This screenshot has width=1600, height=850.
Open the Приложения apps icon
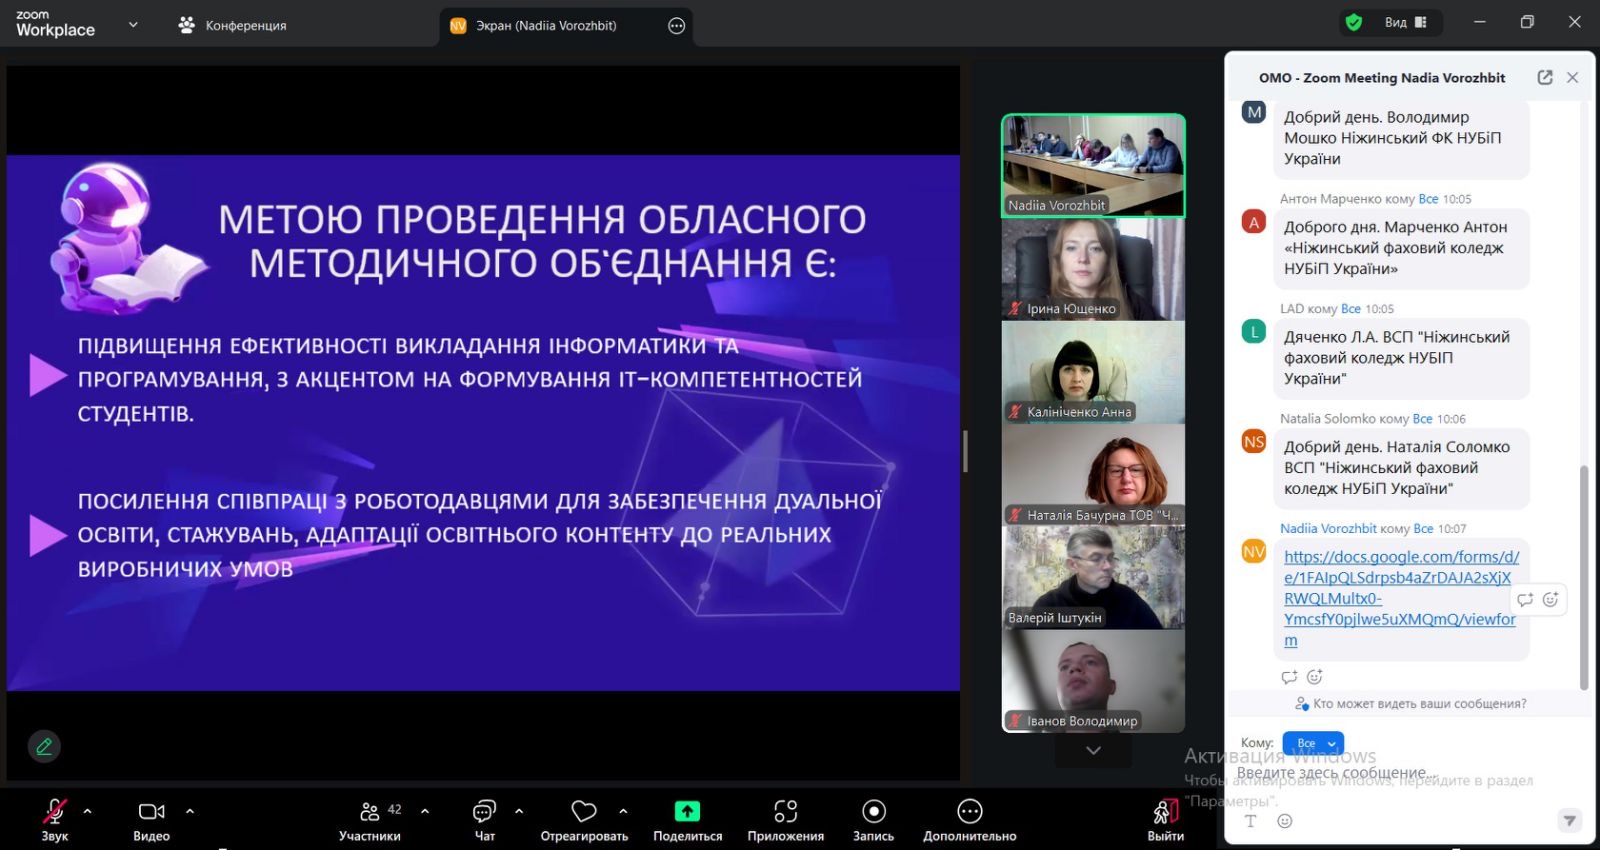click(x=785, y=811)
